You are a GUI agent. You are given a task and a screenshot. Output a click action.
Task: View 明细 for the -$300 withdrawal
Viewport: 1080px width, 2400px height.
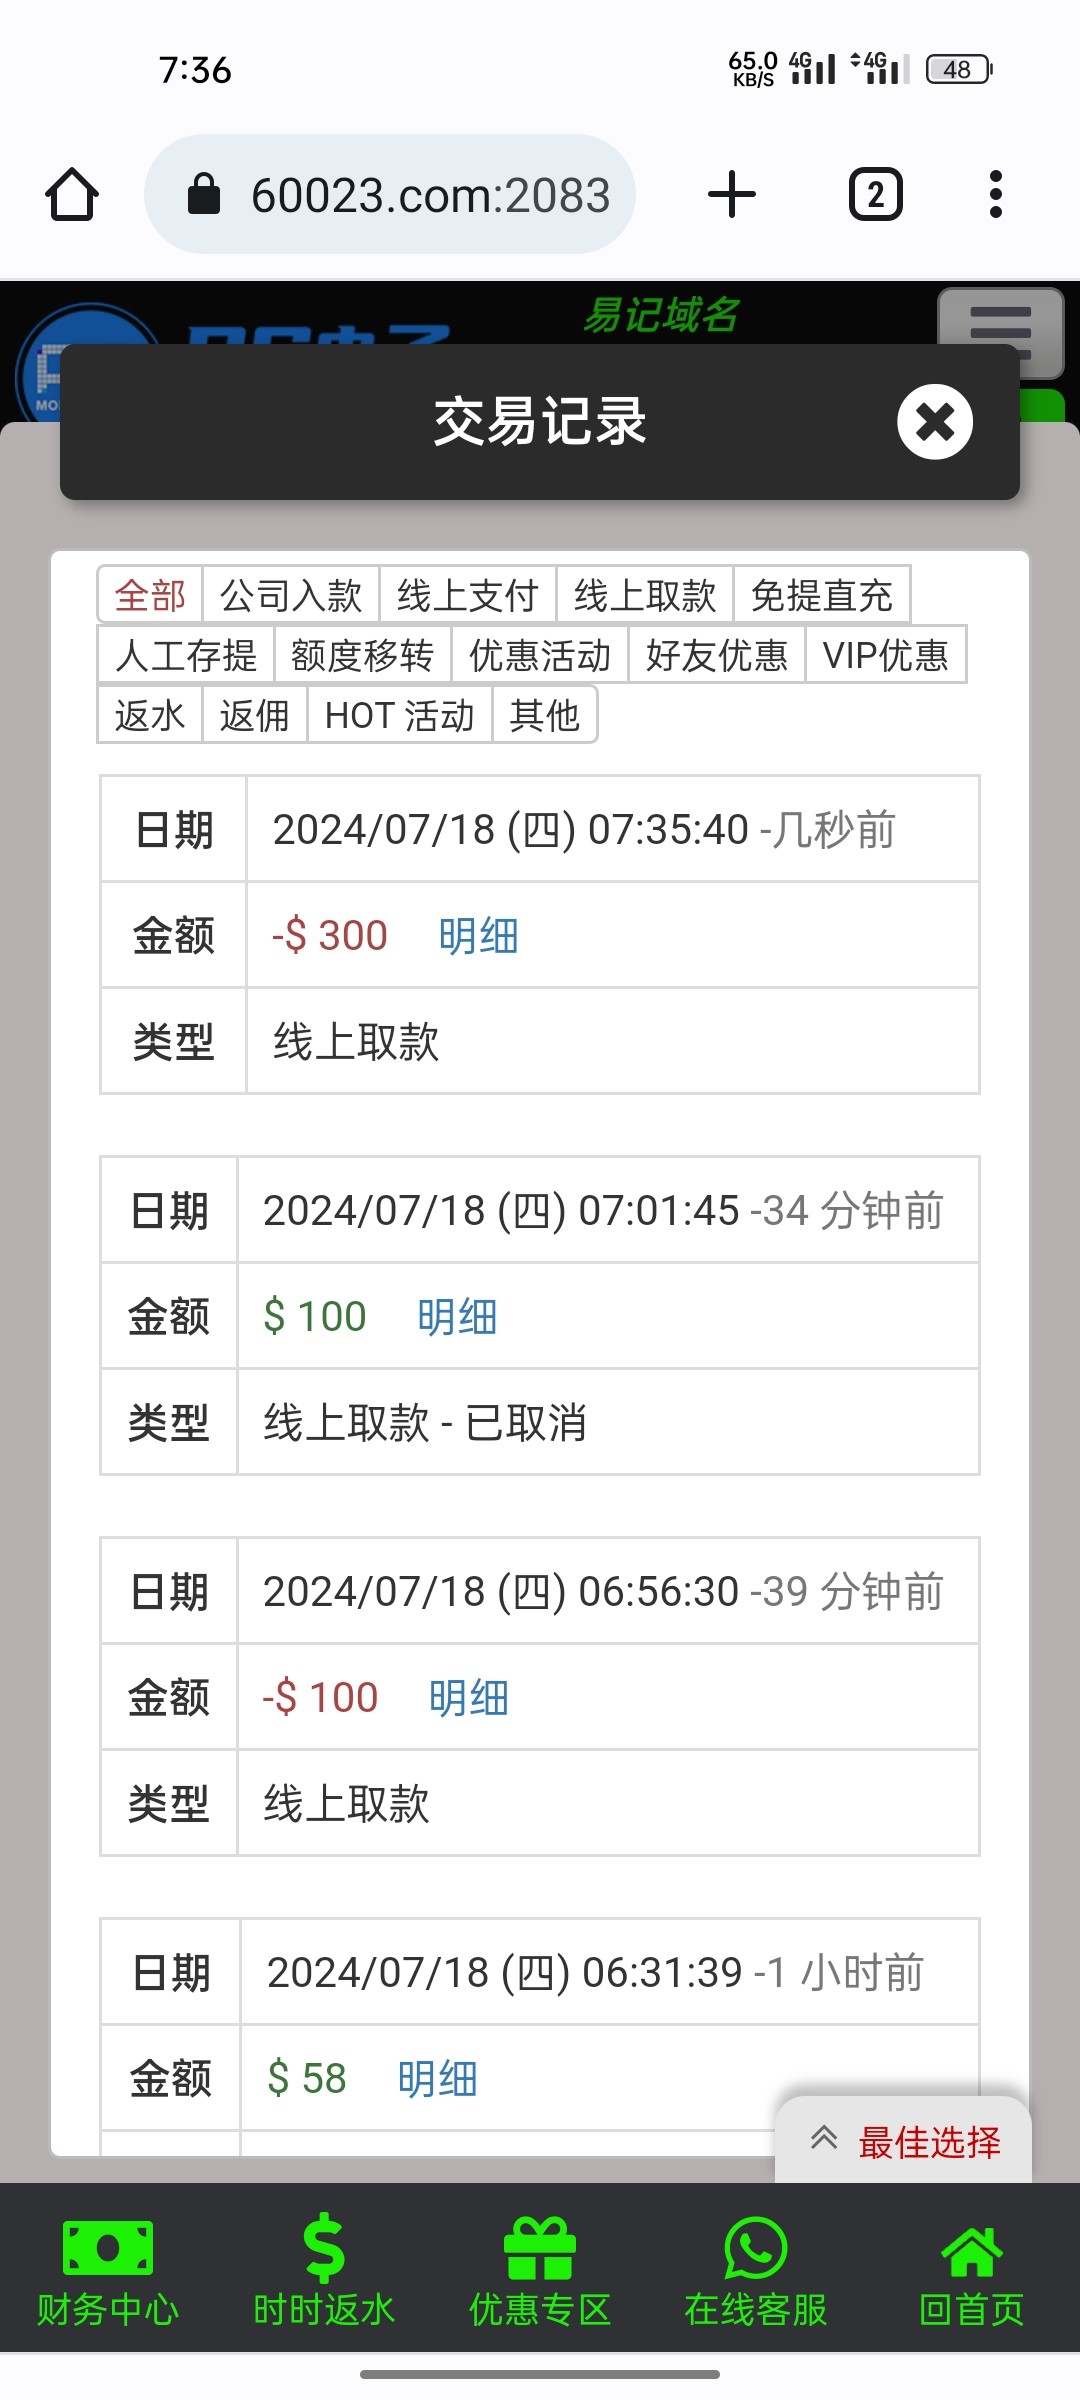pyautogui.click(x=478, y=936)
